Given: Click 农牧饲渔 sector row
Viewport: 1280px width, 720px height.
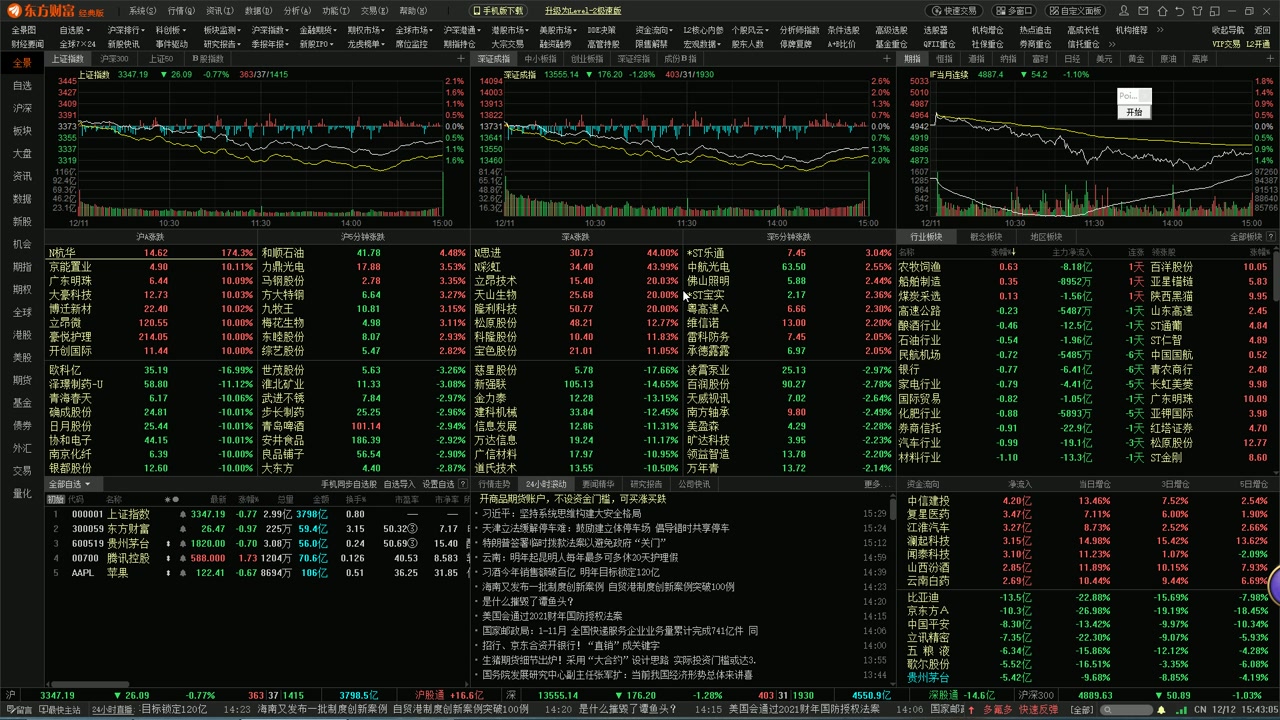Looking at the screenshot, I should (1085, 267).
